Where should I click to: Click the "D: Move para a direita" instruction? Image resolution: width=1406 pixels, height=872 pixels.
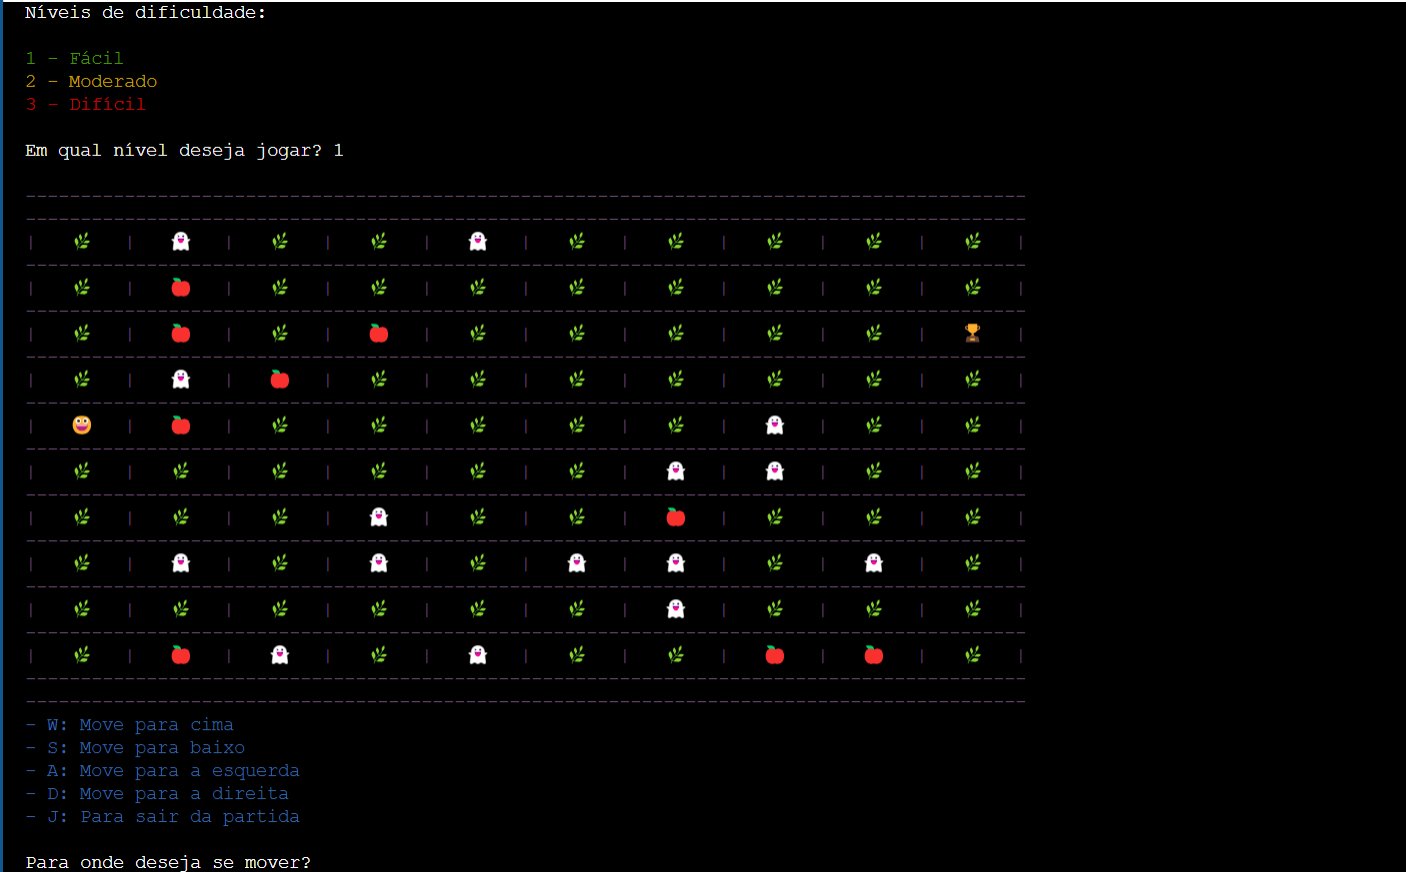pos(167,794)
